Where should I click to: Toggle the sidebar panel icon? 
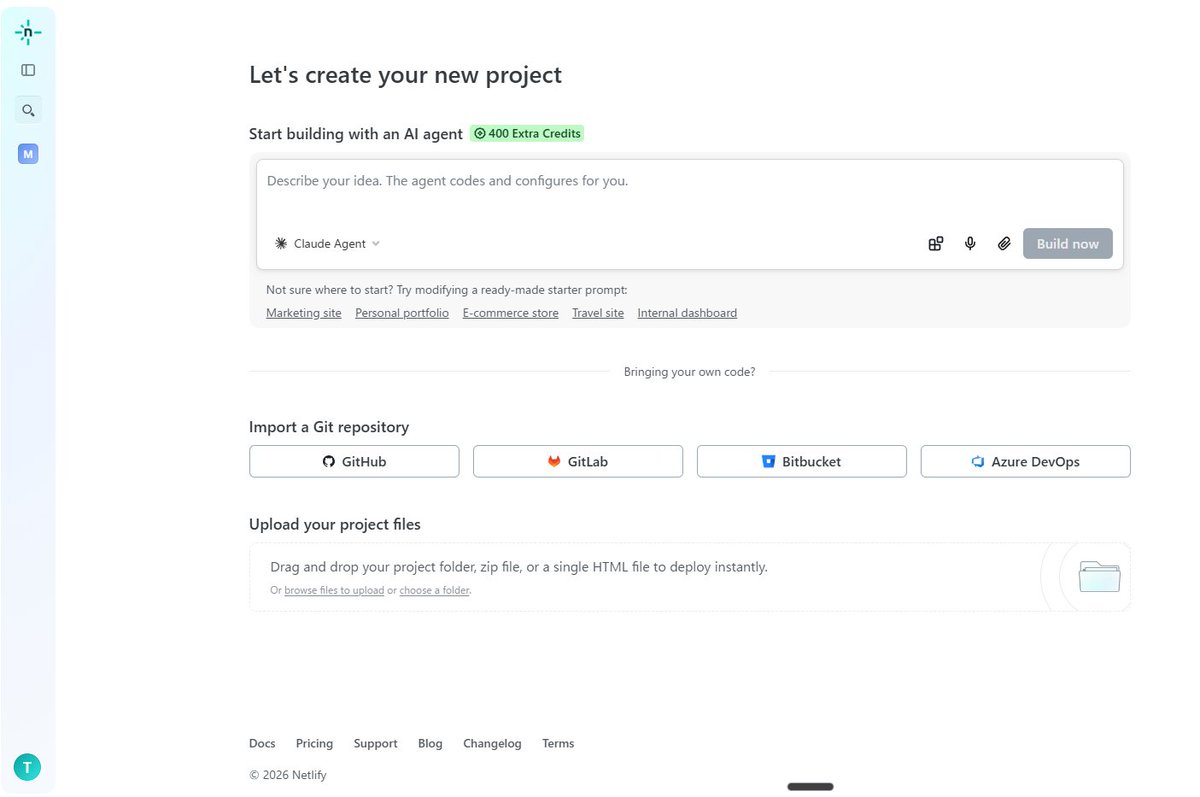coord(28,70)
